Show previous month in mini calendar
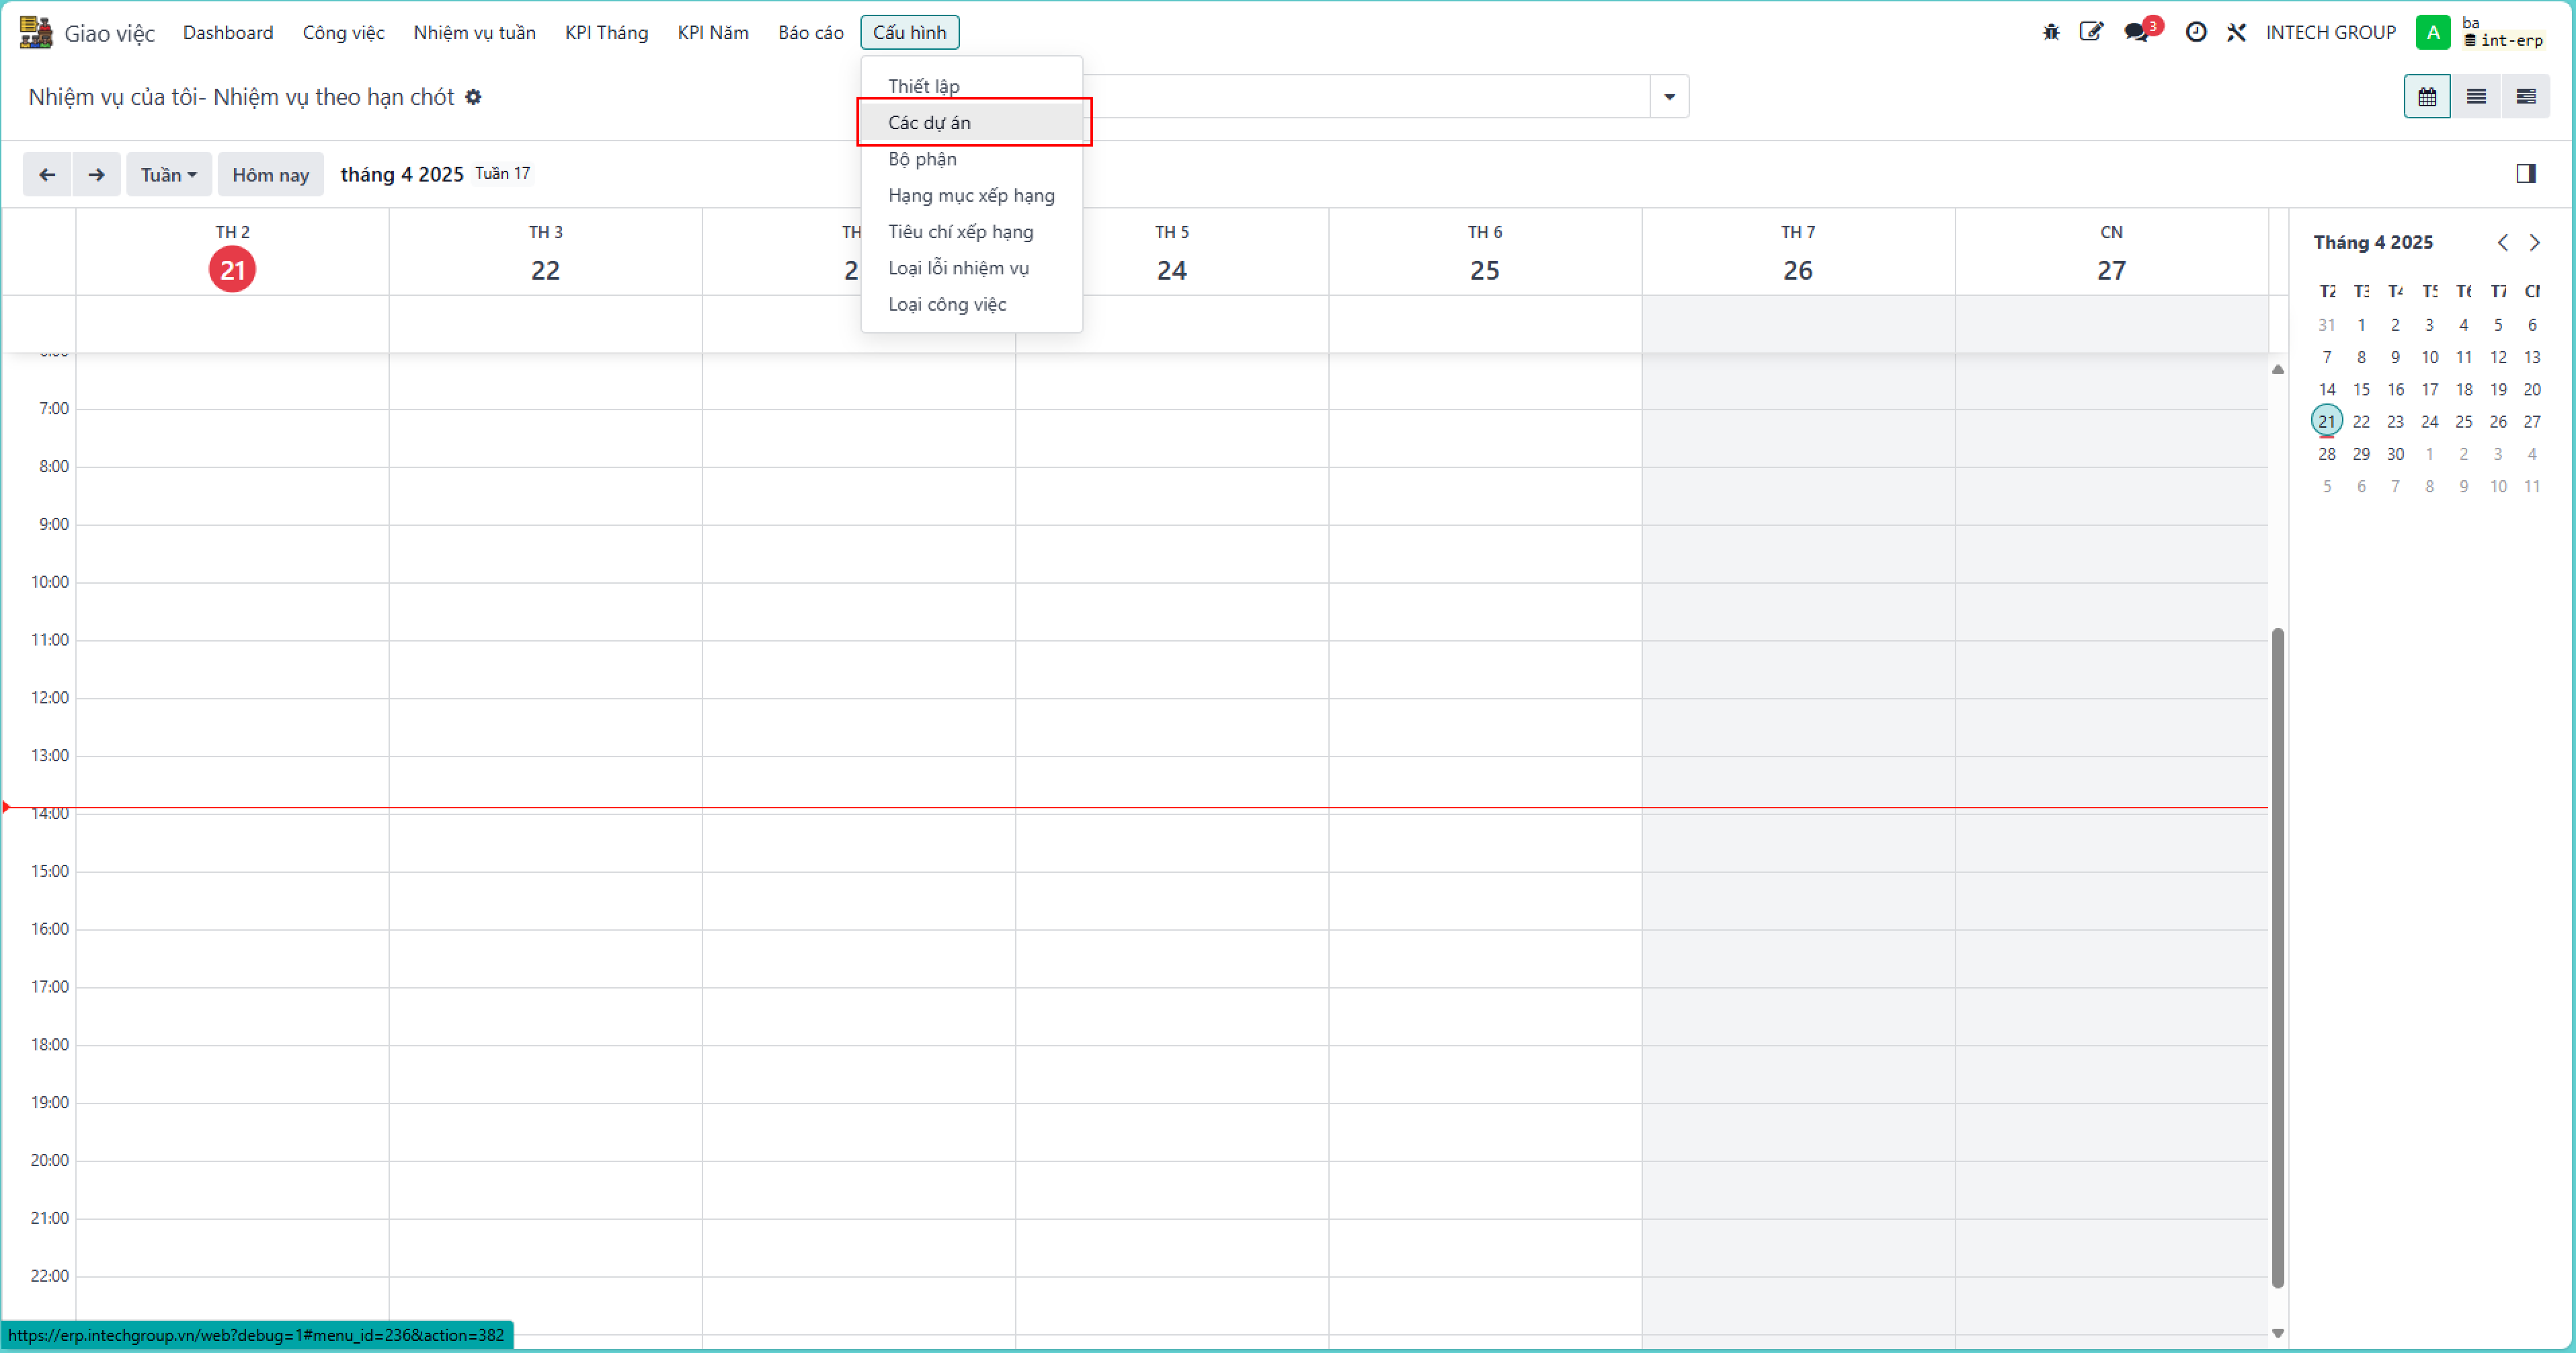Screen dimensions: 2576x1353 pos(2503,243)
